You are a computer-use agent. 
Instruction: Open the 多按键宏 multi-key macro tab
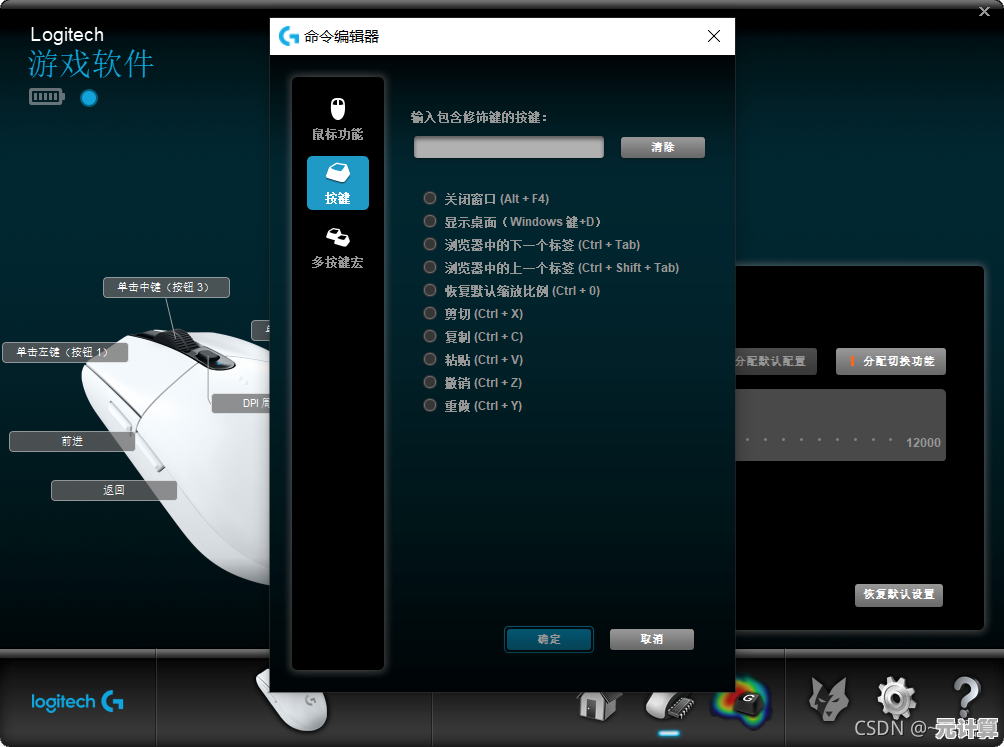click(337, 248)
